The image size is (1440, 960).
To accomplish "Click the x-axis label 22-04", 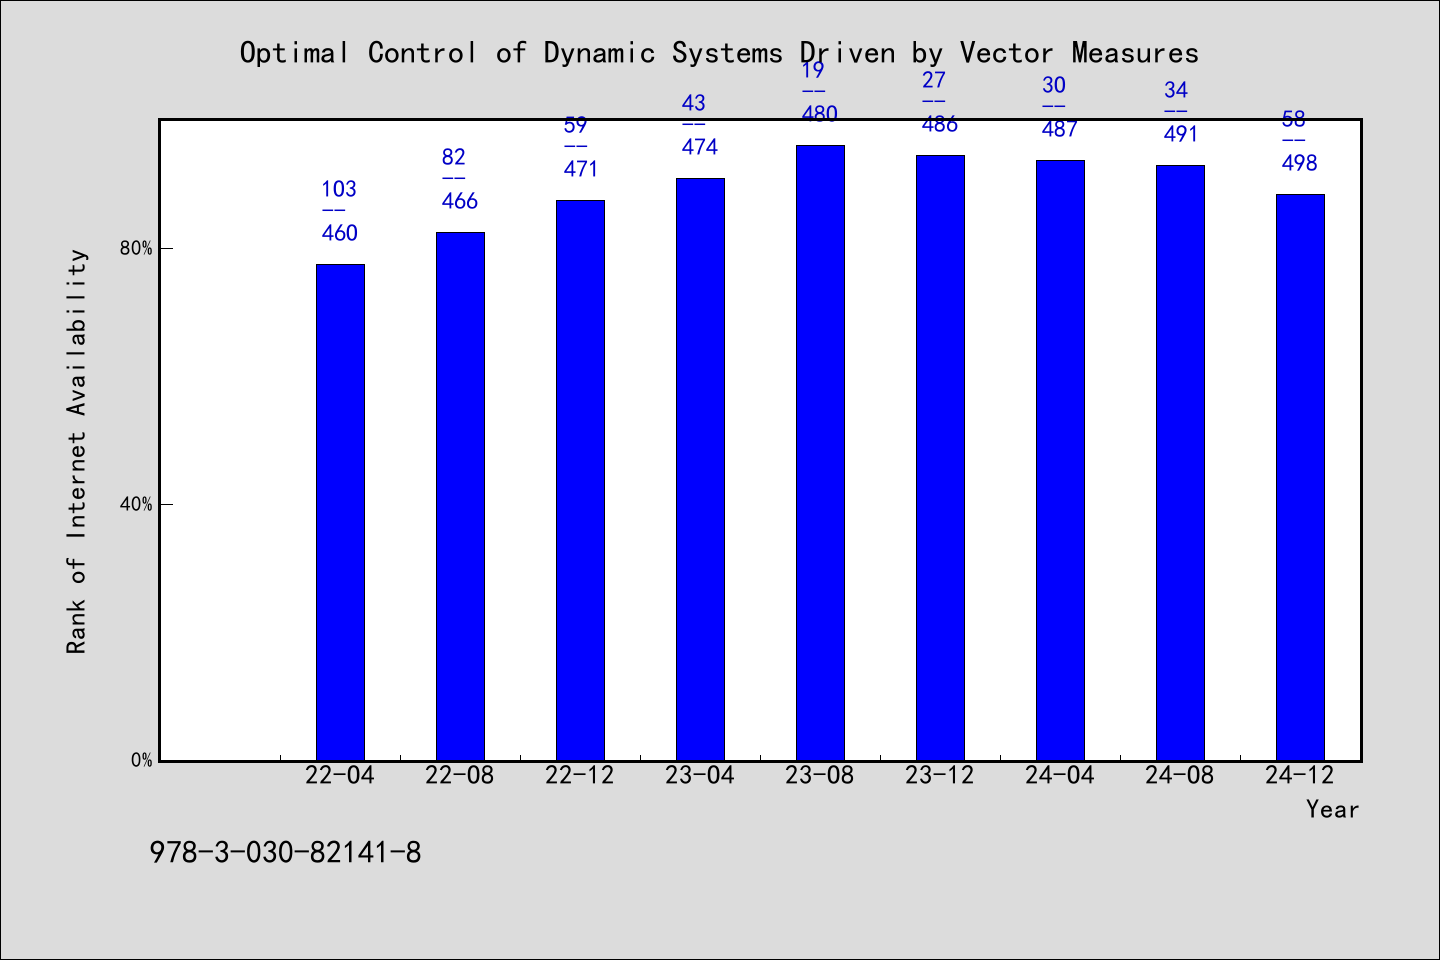I will 340,775.
